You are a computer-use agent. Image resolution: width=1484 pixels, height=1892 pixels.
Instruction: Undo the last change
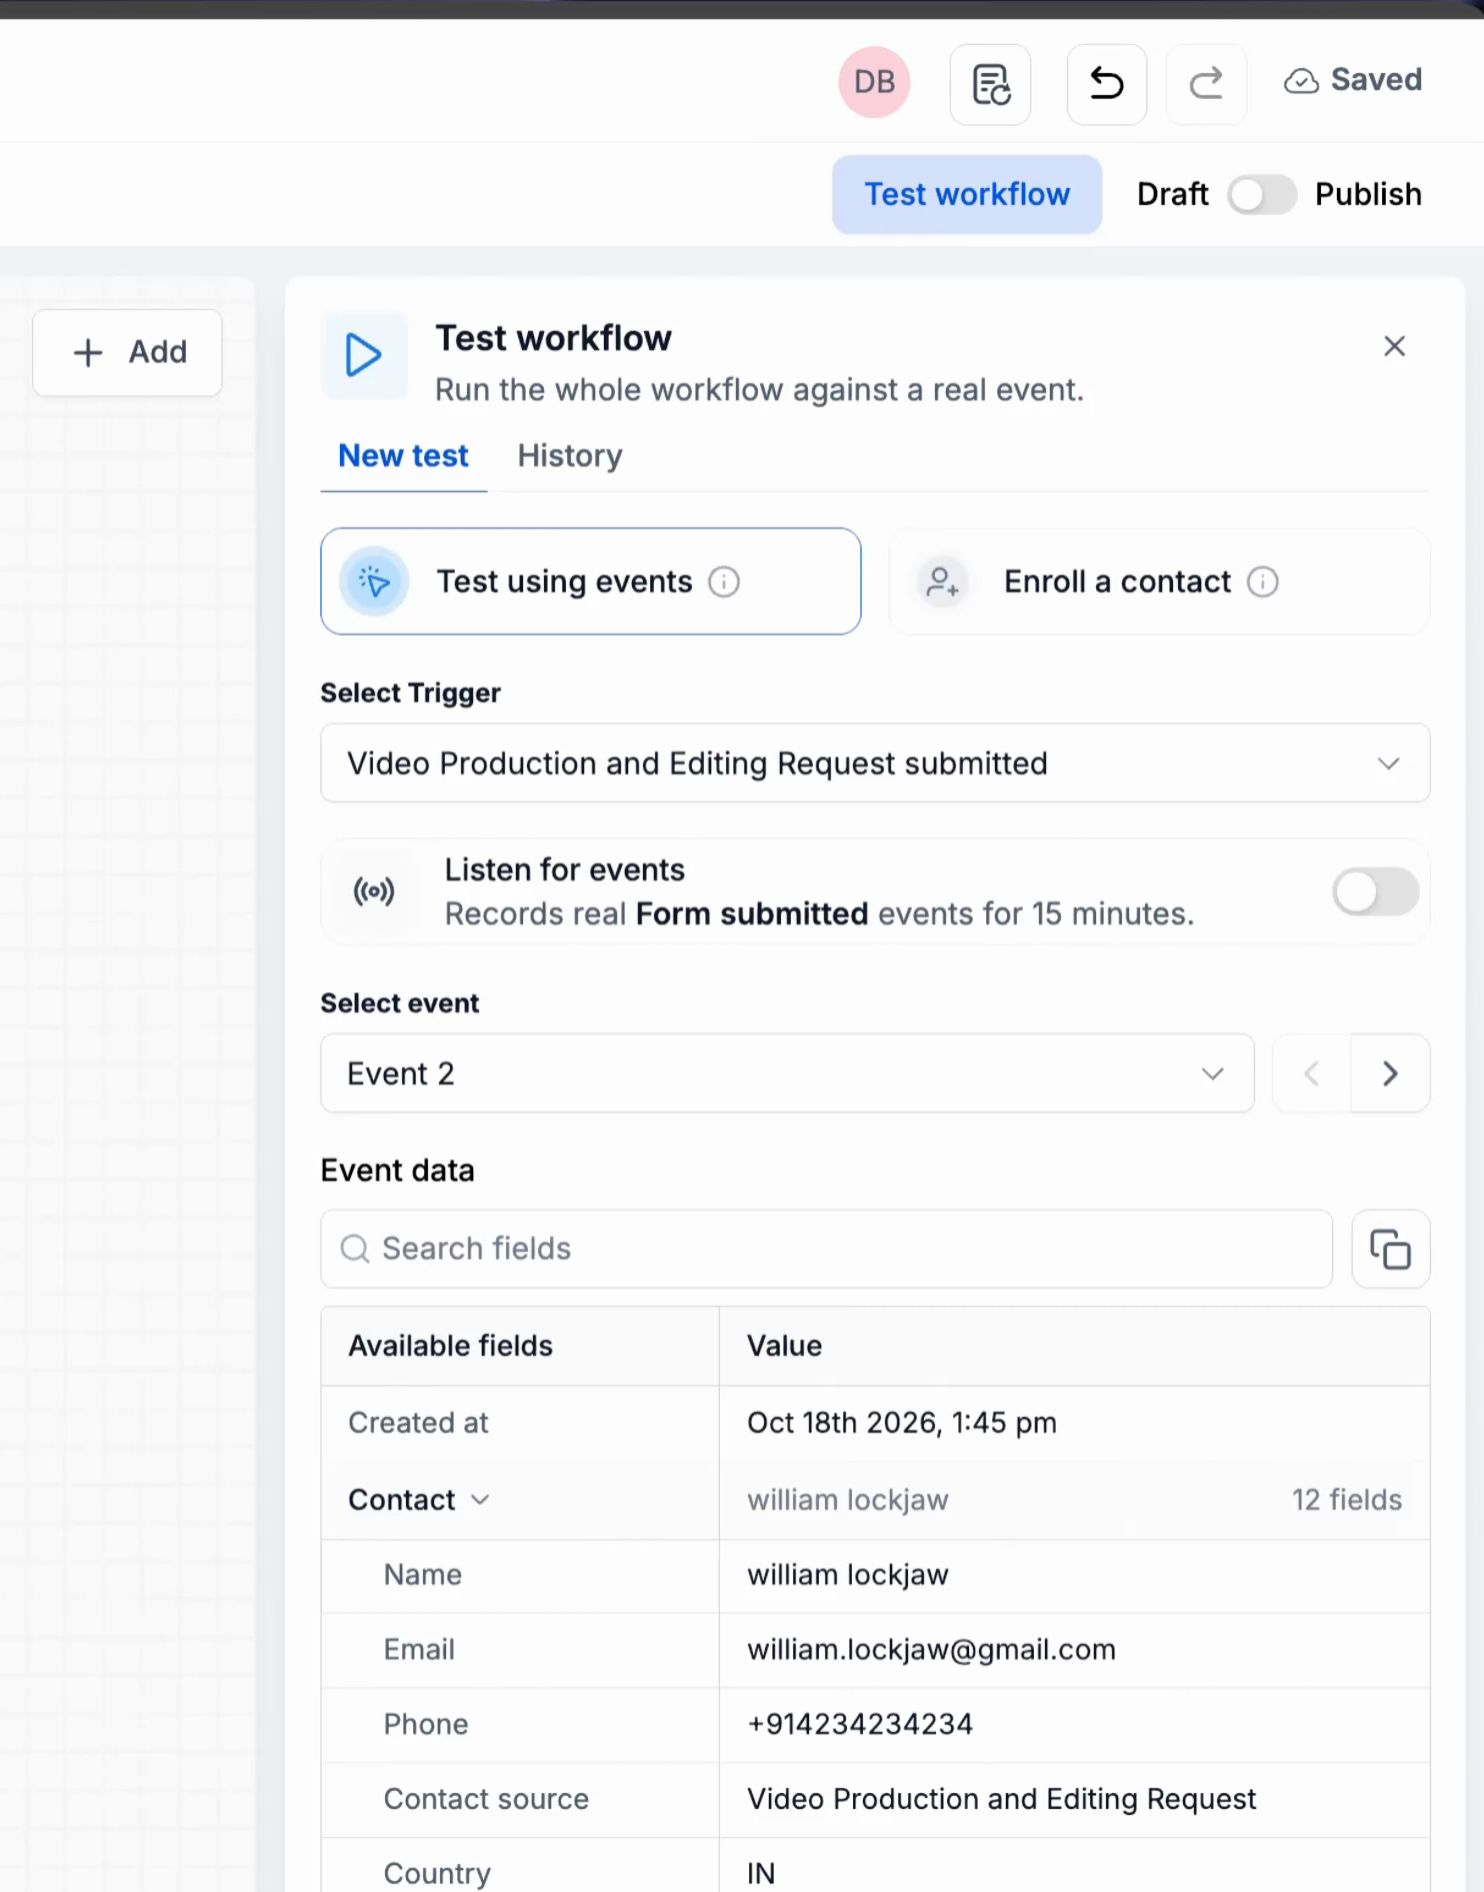click(x=1107, y=84)
